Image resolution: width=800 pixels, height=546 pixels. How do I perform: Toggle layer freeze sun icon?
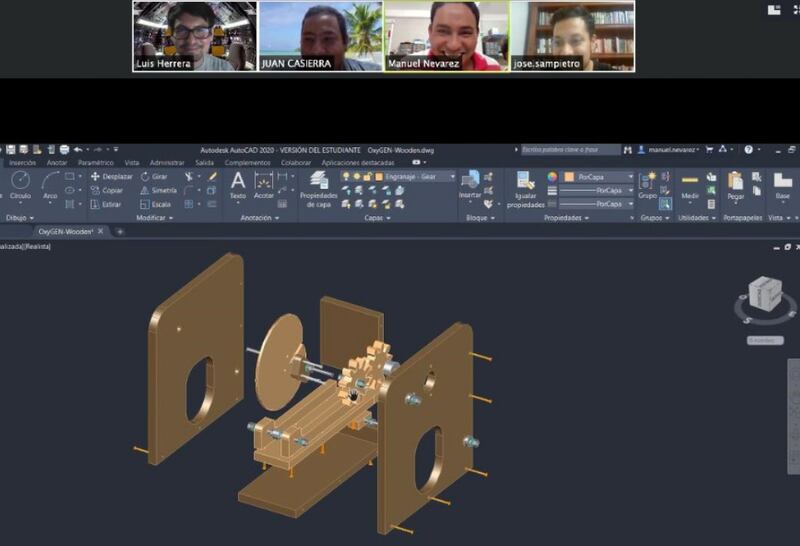(x=357, y=177)
